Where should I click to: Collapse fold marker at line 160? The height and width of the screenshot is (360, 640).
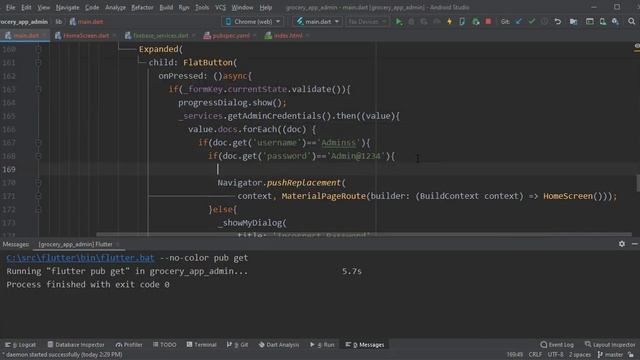(x=38, y=49)
